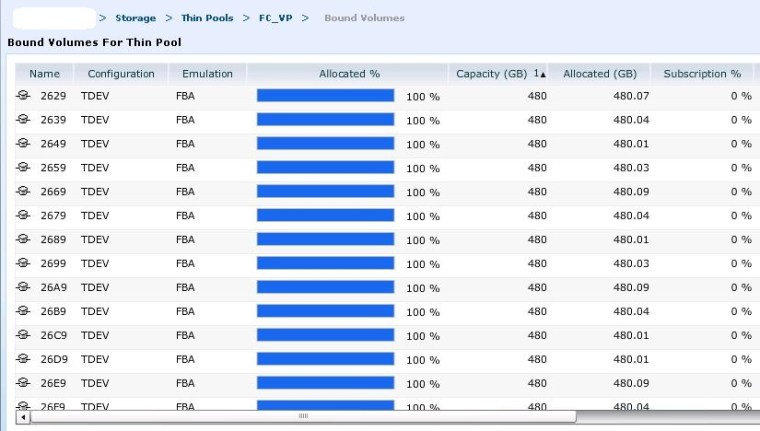This screenshot has width=760, height=431.
Task: Click the volume icon for row 2629
Action: point(23,96)
